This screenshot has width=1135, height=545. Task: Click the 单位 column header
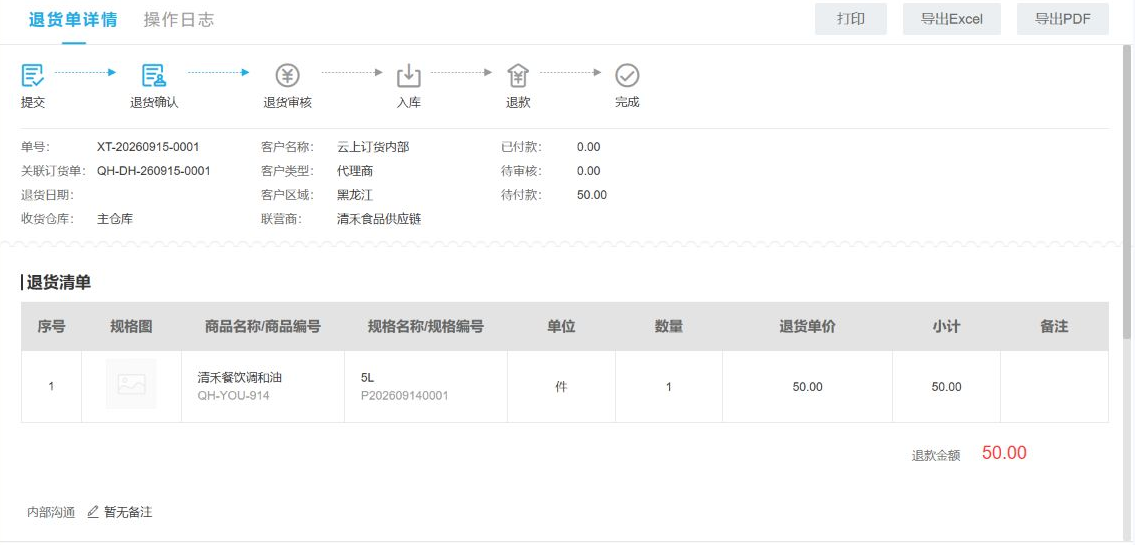pos(561,326)
